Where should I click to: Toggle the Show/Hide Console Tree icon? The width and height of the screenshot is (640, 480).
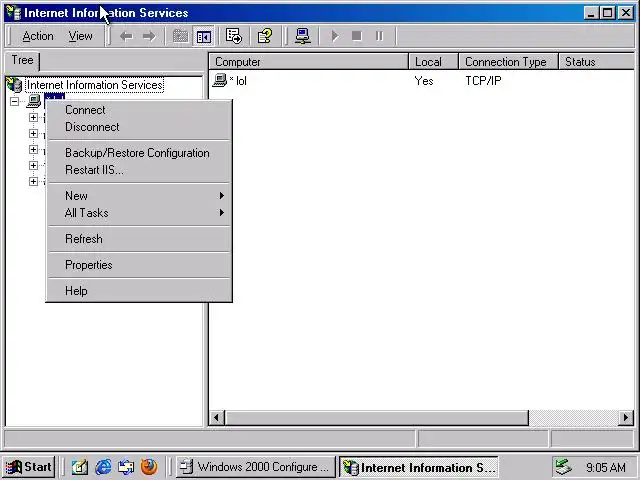pos(204,37)
